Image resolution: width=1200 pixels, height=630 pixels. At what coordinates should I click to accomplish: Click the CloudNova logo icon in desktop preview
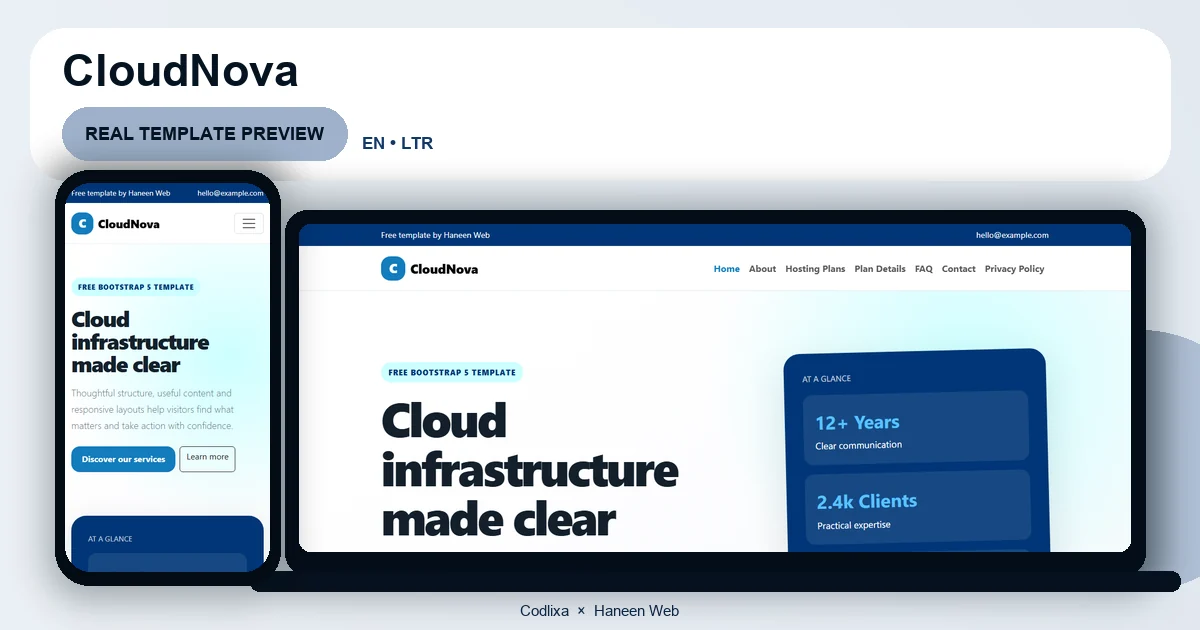[393, 268]
